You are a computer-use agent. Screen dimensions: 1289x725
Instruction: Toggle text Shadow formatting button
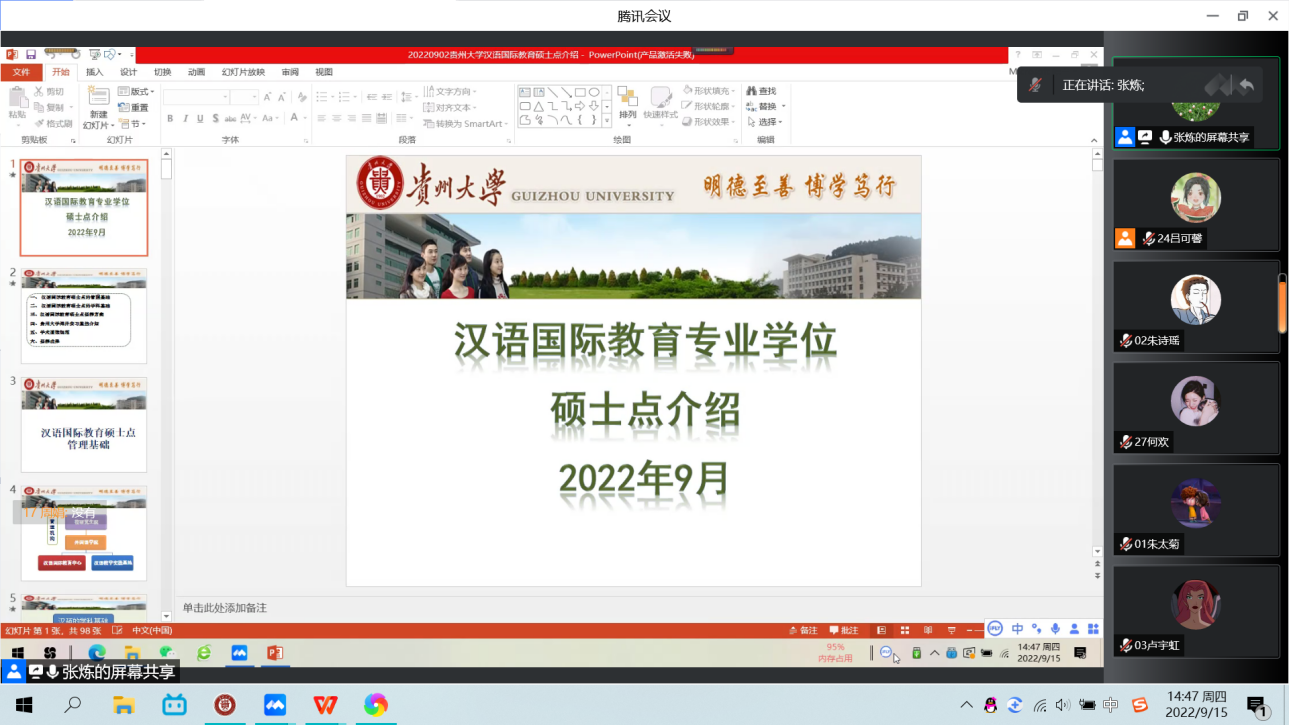pyautogui.click(x=215, y=118)
